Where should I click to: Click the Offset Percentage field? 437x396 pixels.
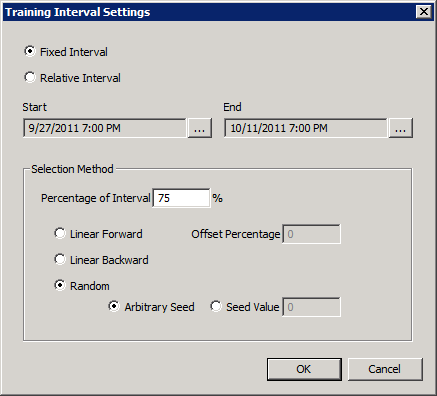pos(311,234)
